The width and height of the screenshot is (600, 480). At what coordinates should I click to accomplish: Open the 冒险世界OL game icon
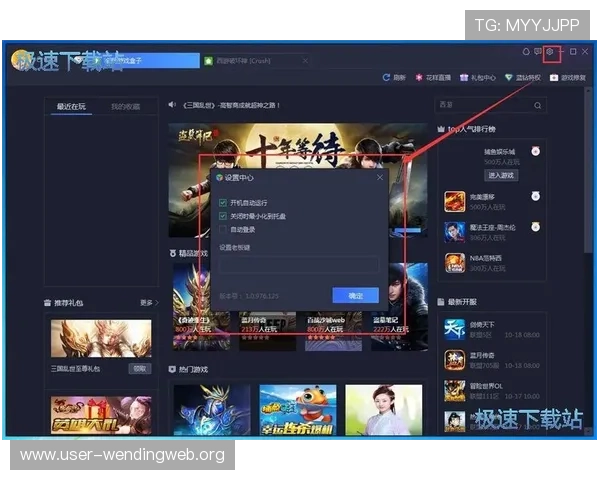point(455,390)
